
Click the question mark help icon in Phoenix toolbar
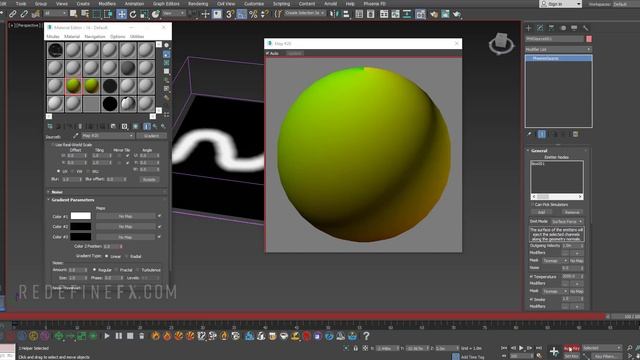pyautogui.click(x=366, y=336)
